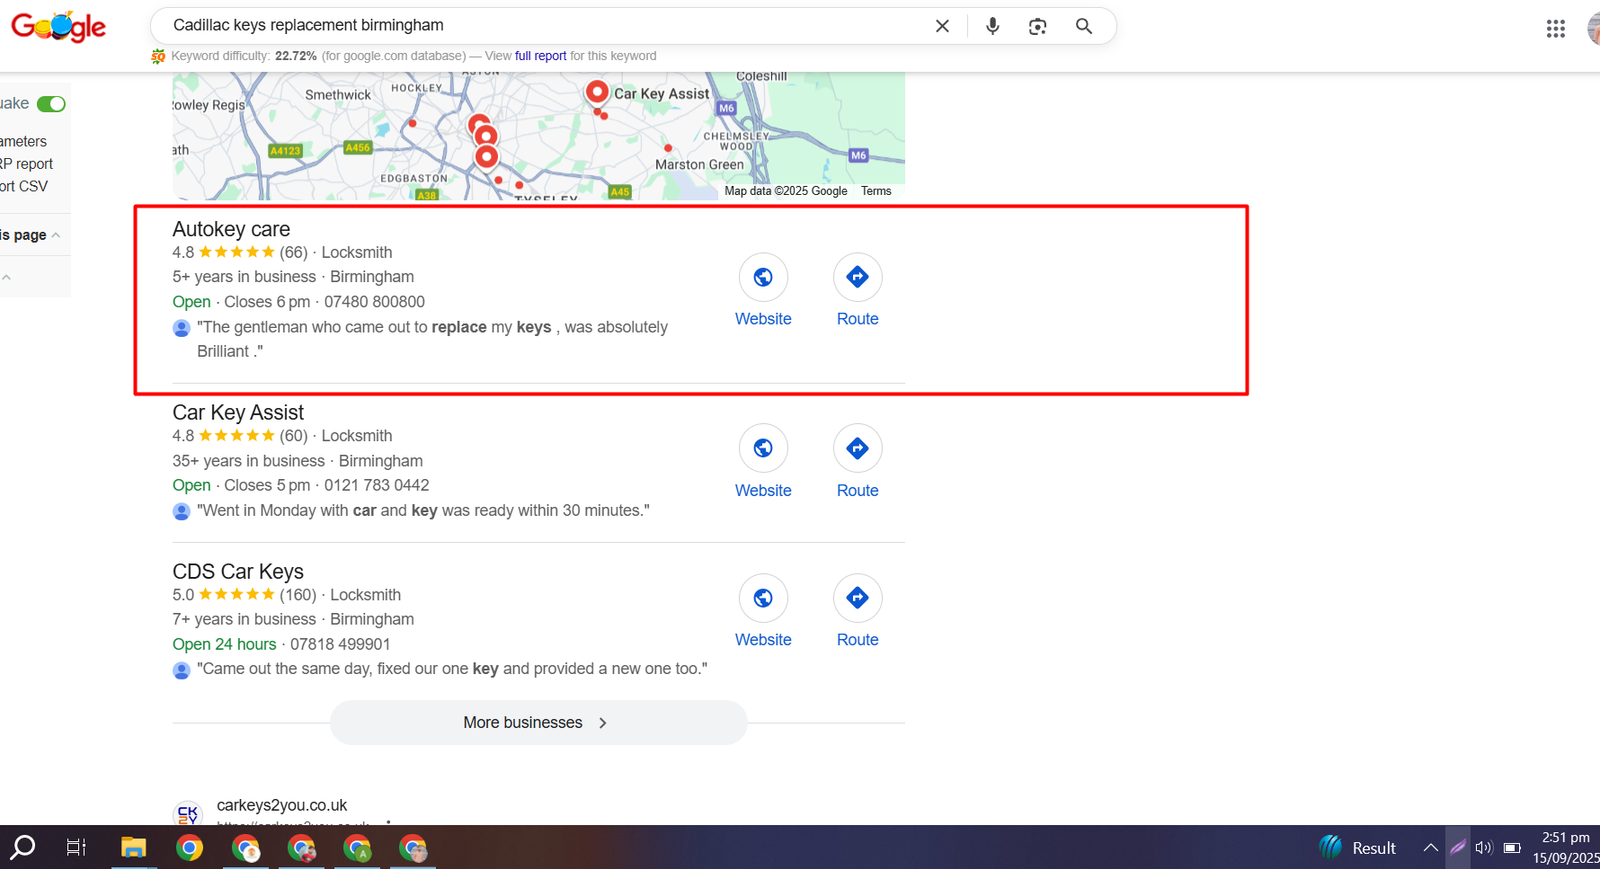Select Export CSV in the sidebar
The width and height of the screenshot is (1600, 869).
[25, 186]
